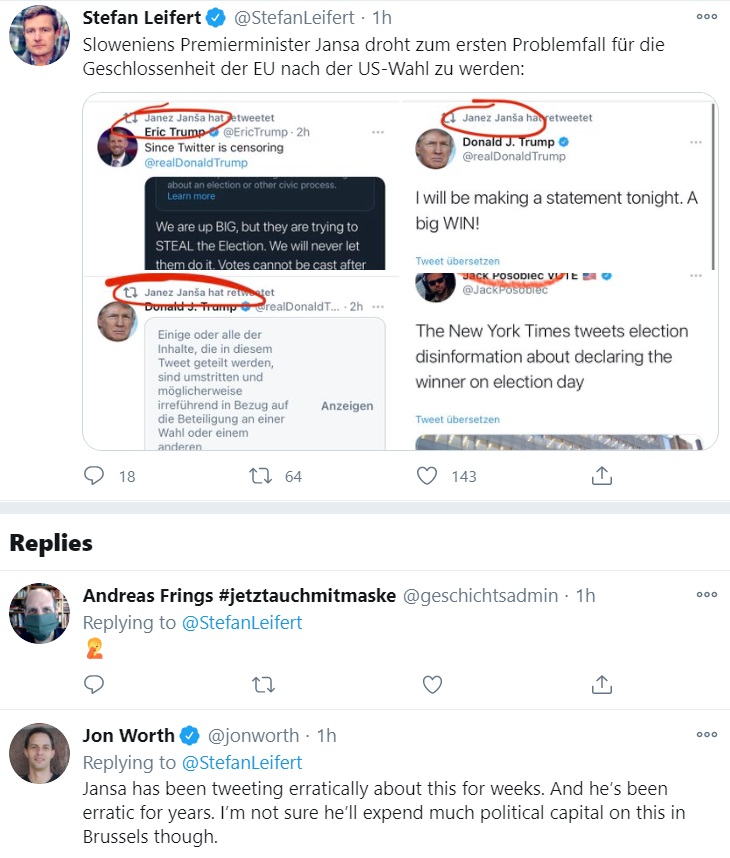Retweet Stefan Leifert's tweet
The image size is (730, 858).
[261, 476]
